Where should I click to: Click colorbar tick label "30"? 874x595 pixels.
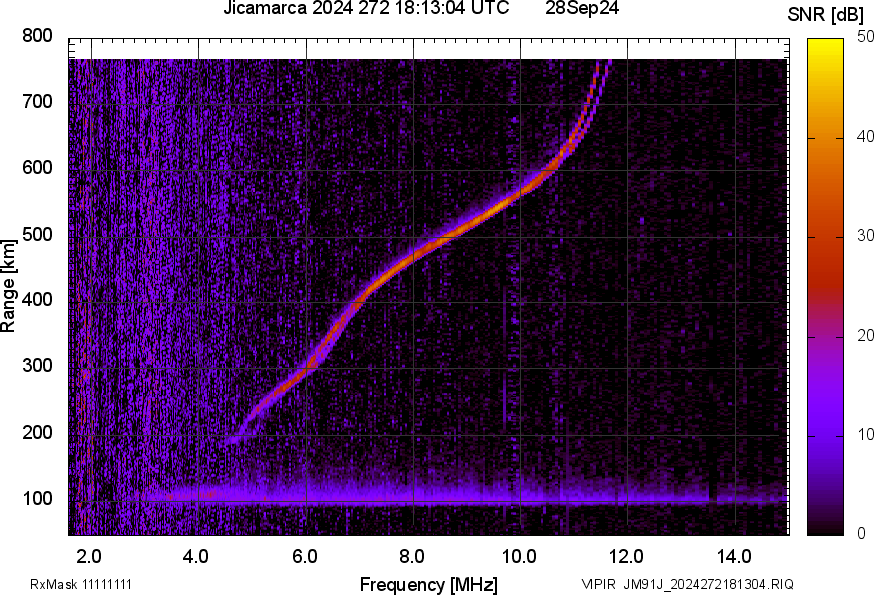866,235
